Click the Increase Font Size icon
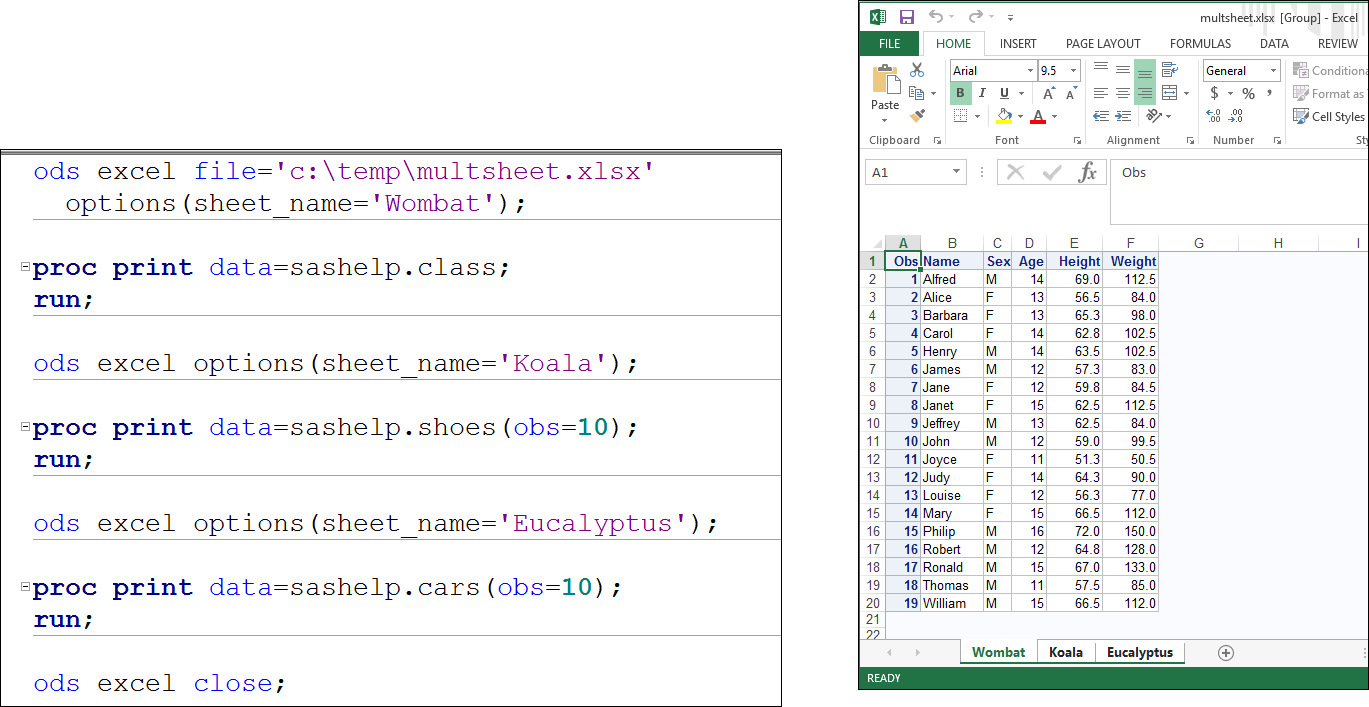 [1048, 94]
